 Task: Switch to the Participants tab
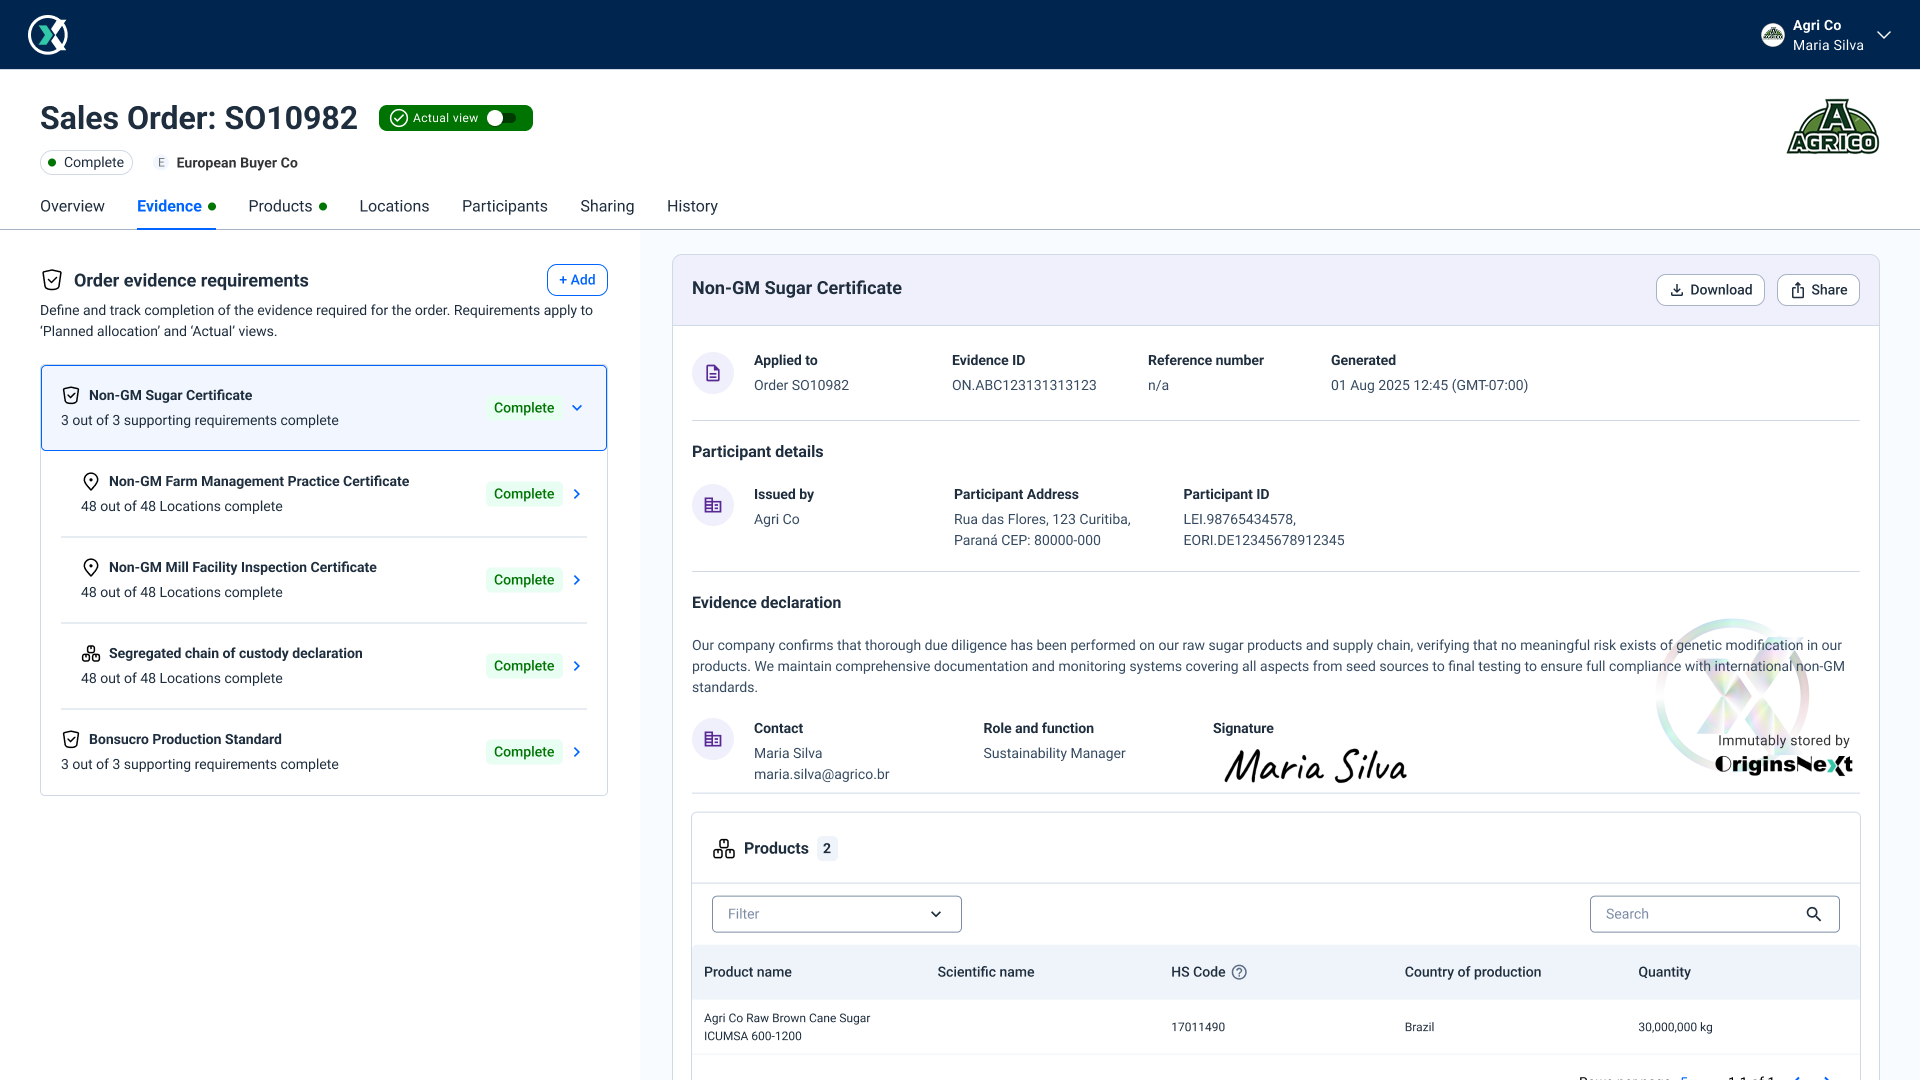coord(504,206)
